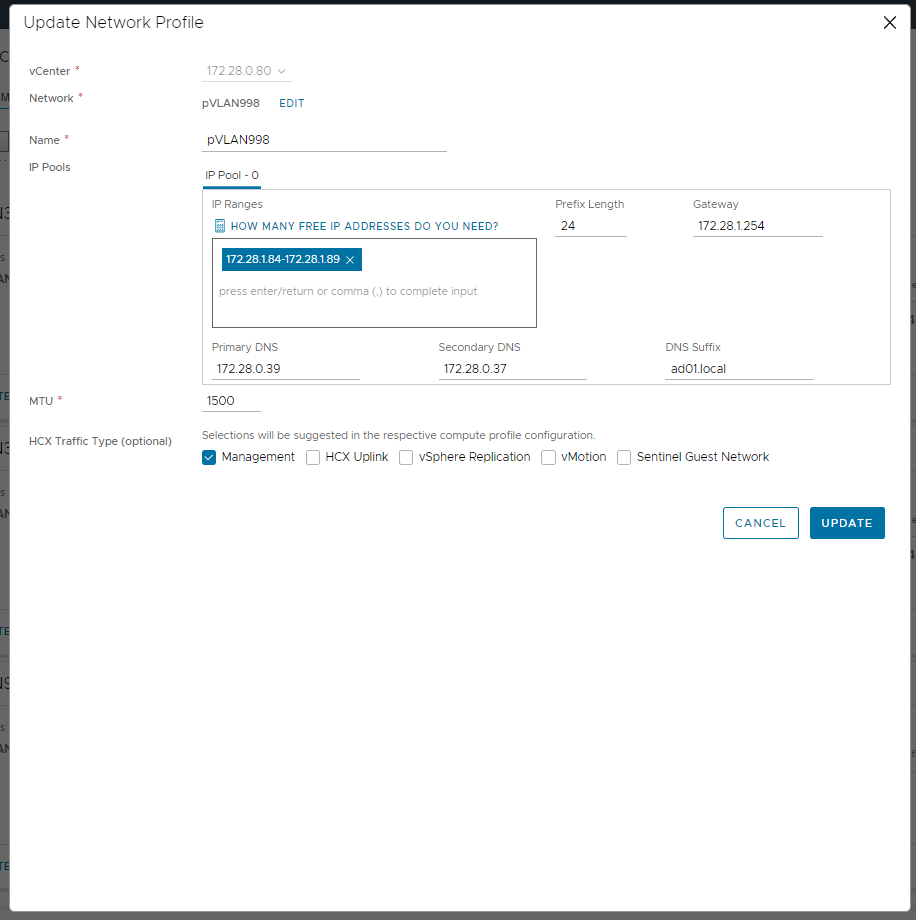Screen dimensions: 916x920
Task: Click the IP Ranges label
Action: pyautogui.click(x=237, y=204)
